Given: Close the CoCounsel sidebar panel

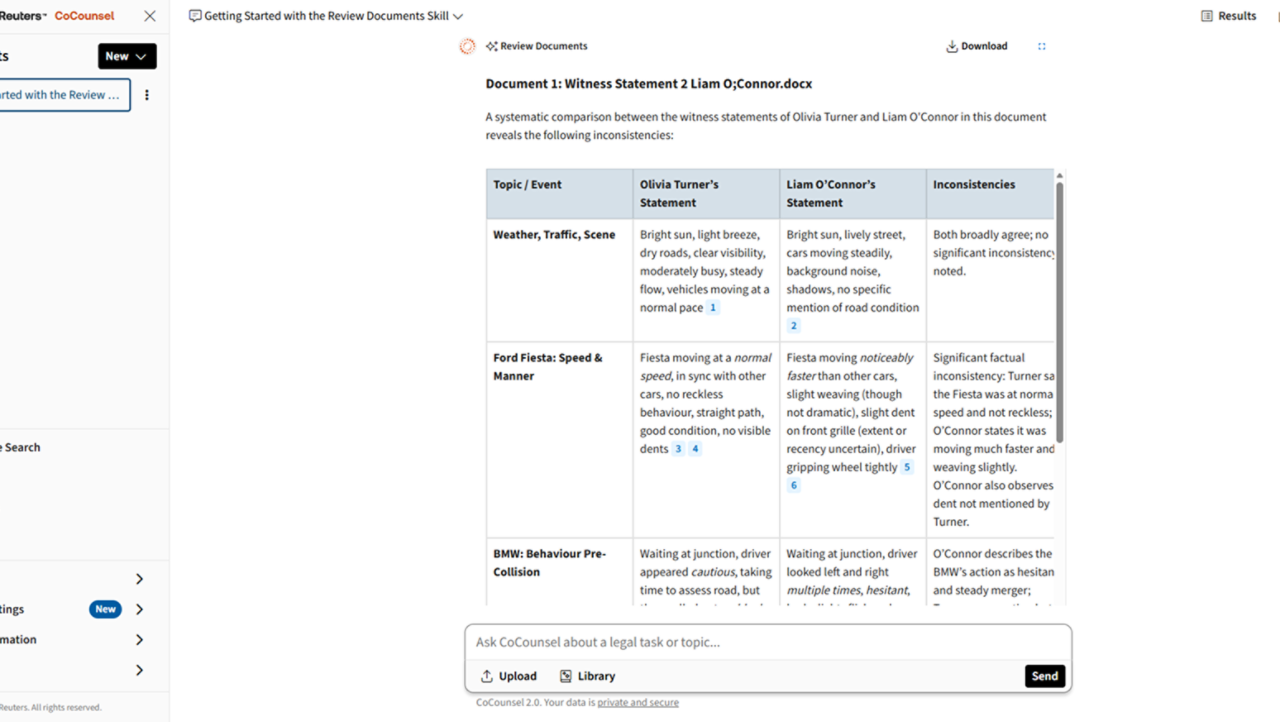Looking at the screenshot, I should (150, 16).
